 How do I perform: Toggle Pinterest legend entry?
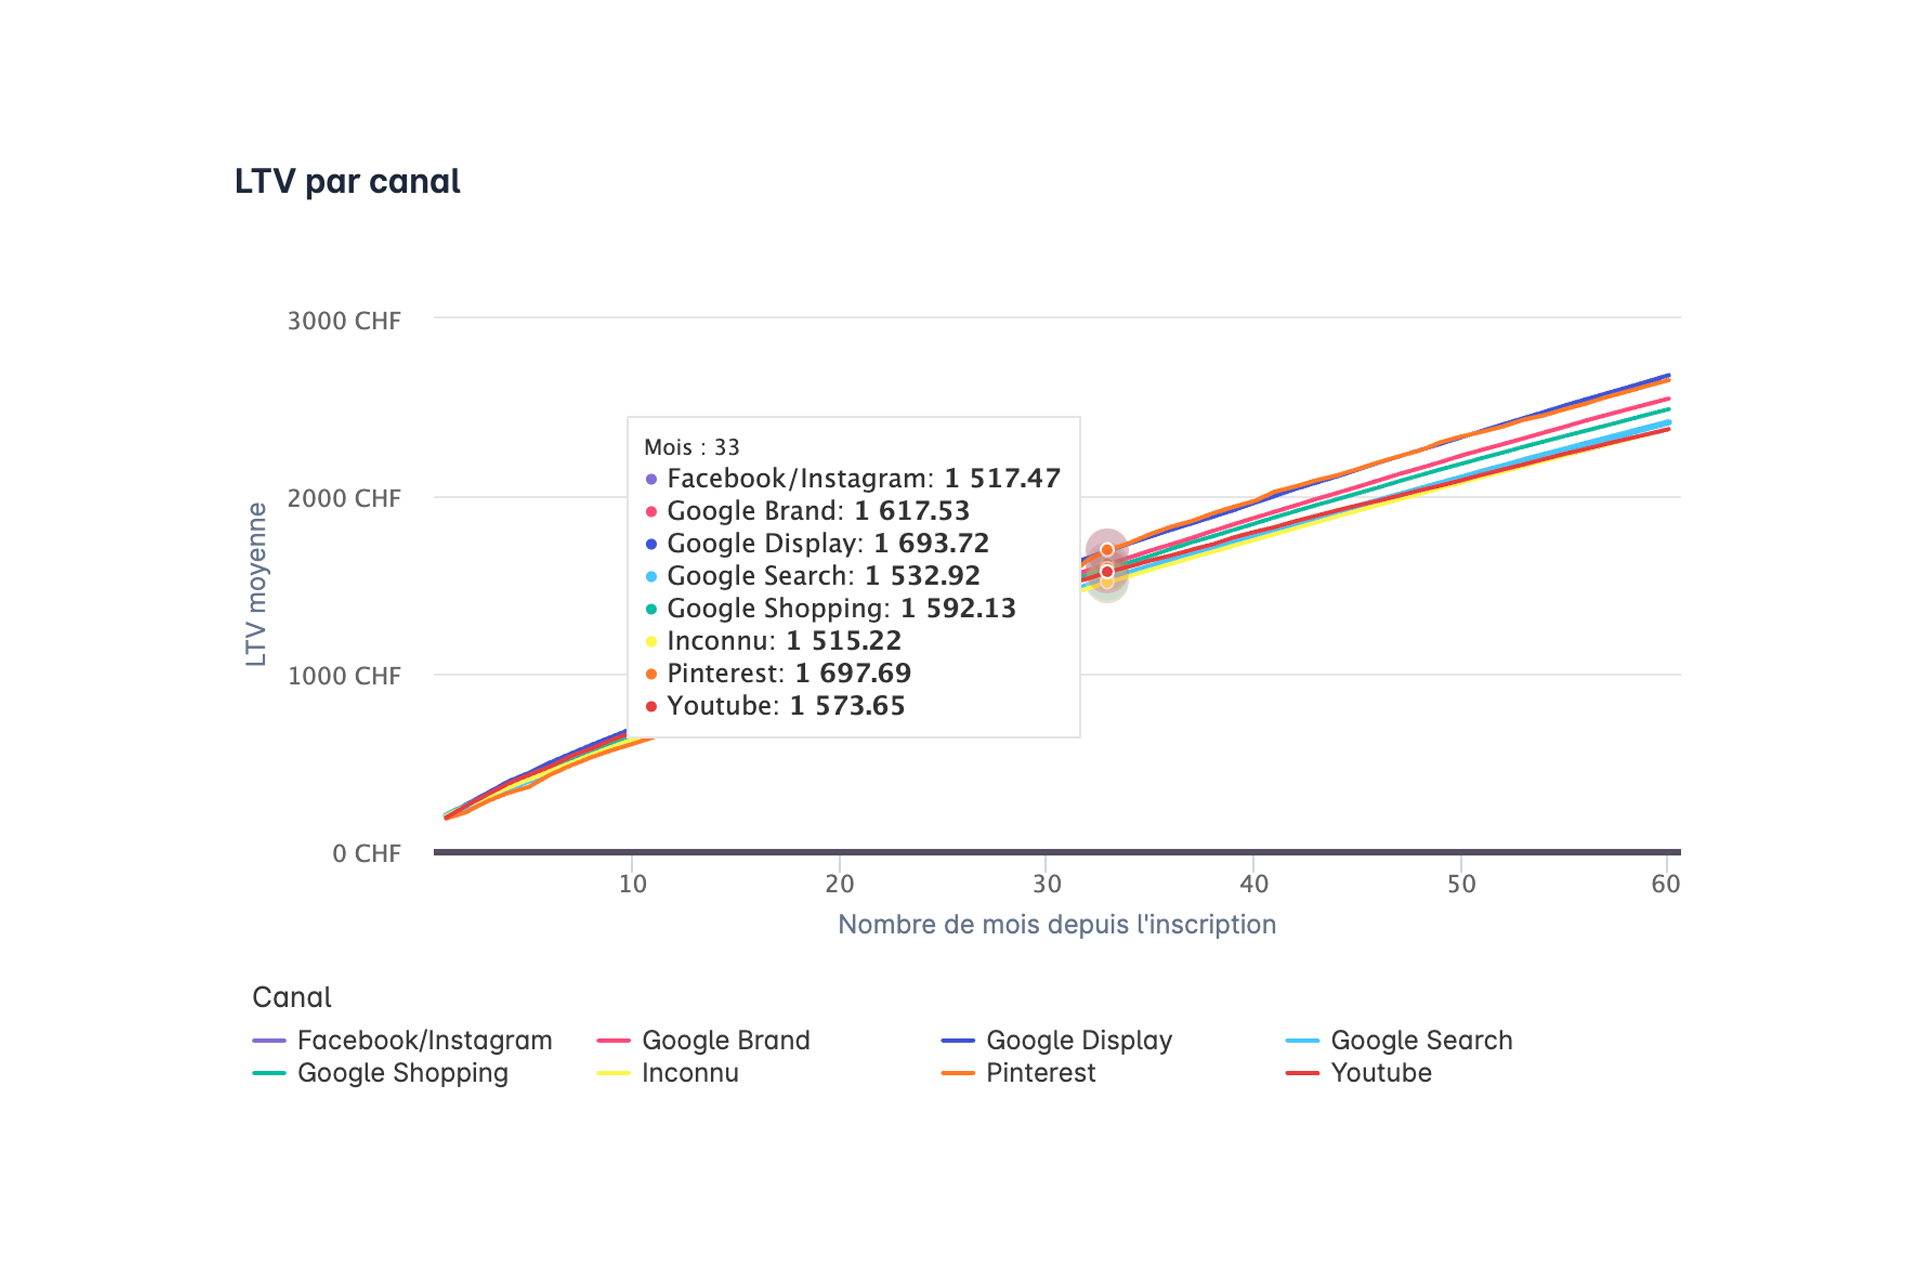click(1018, 1073)
